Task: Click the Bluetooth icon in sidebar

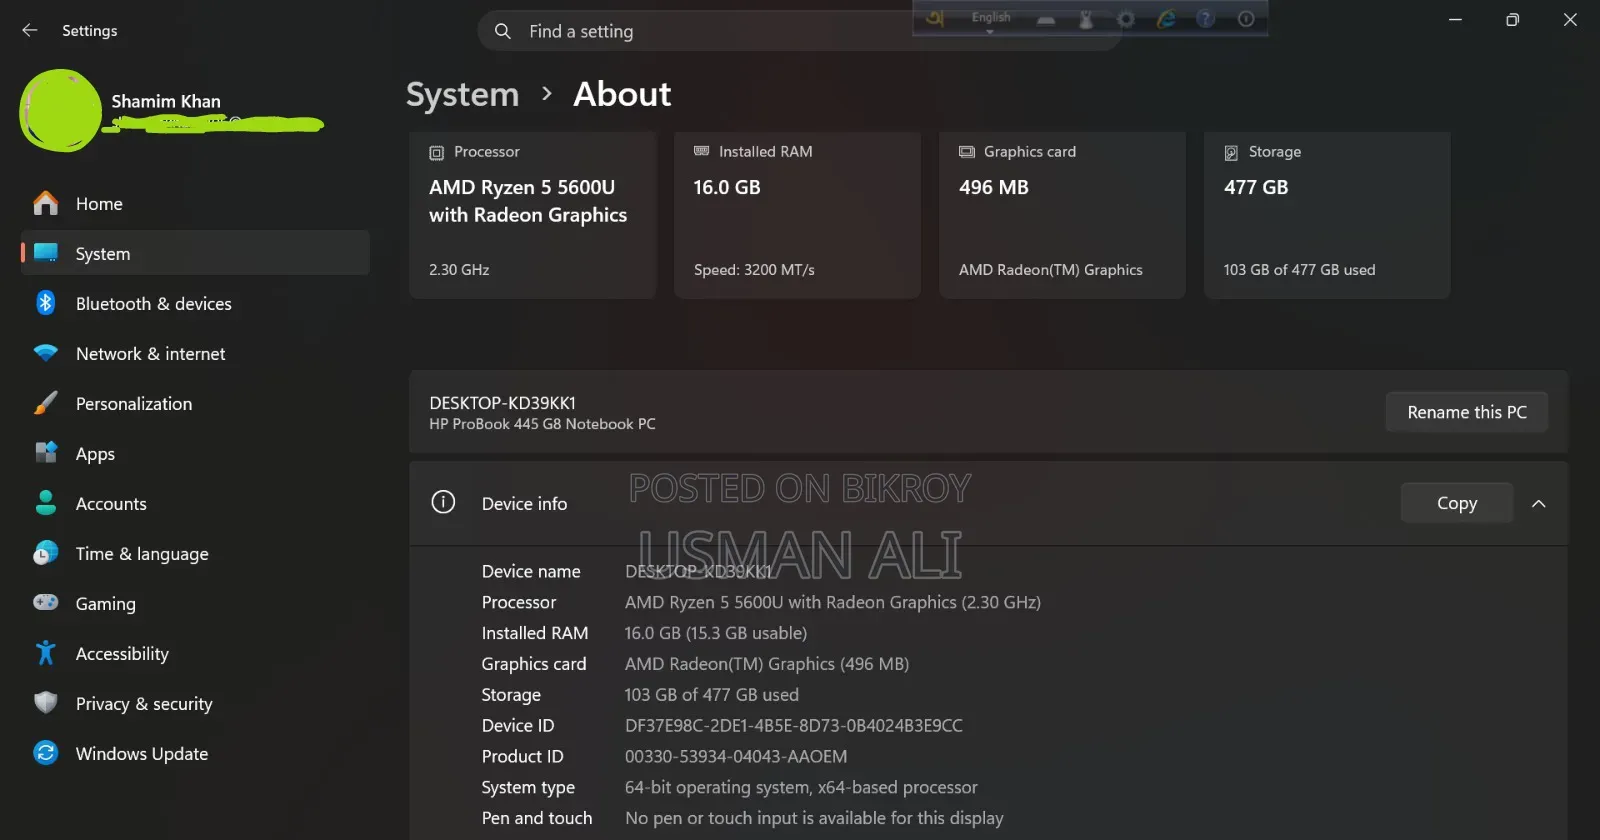Action: 46,303
